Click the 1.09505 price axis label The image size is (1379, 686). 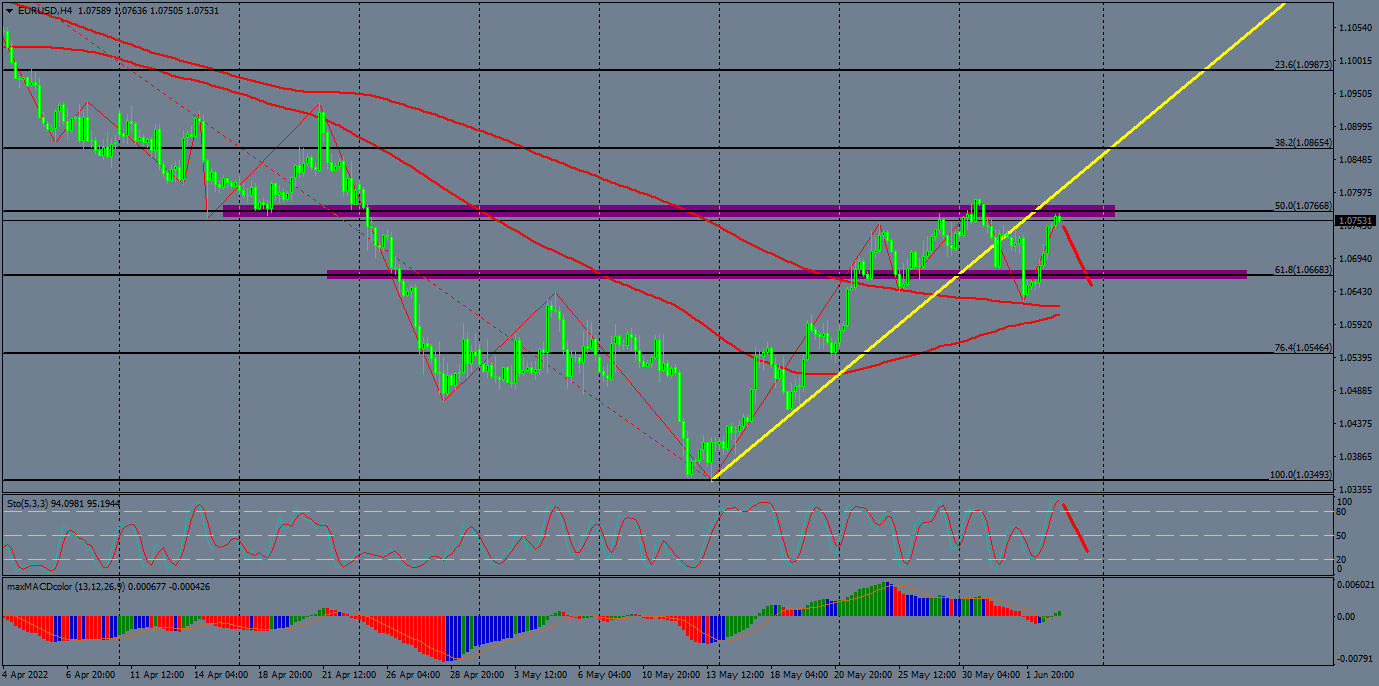click(x=1357, y=94)
